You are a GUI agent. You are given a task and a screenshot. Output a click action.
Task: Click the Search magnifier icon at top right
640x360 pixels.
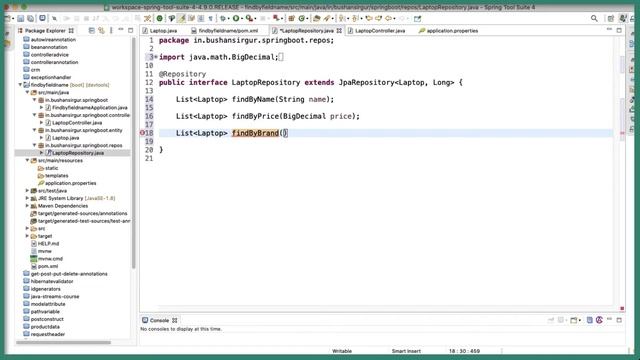[x=594, y=18]
